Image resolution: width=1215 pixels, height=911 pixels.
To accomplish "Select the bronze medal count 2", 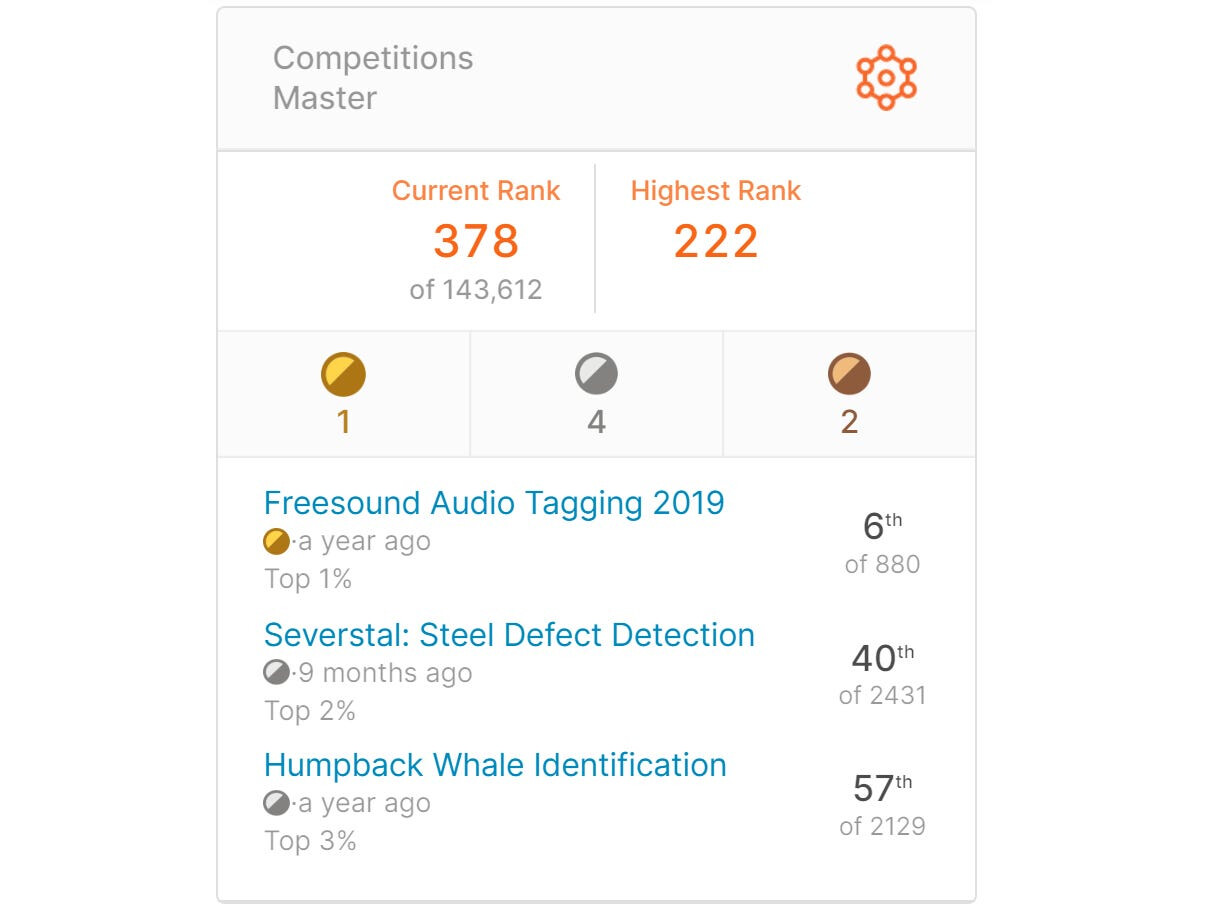I will point(849,422).
